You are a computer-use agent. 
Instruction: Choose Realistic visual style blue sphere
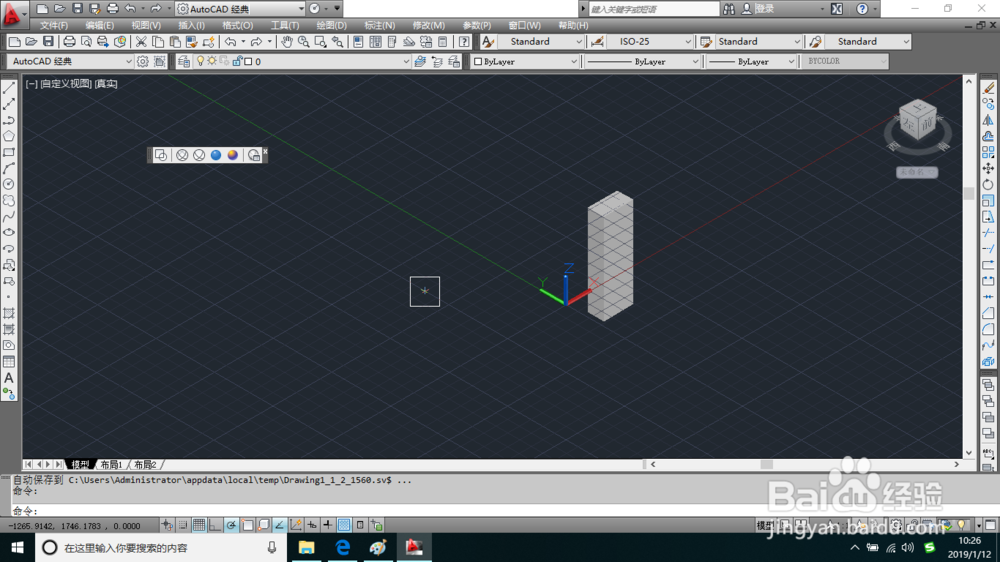(216, 155)
